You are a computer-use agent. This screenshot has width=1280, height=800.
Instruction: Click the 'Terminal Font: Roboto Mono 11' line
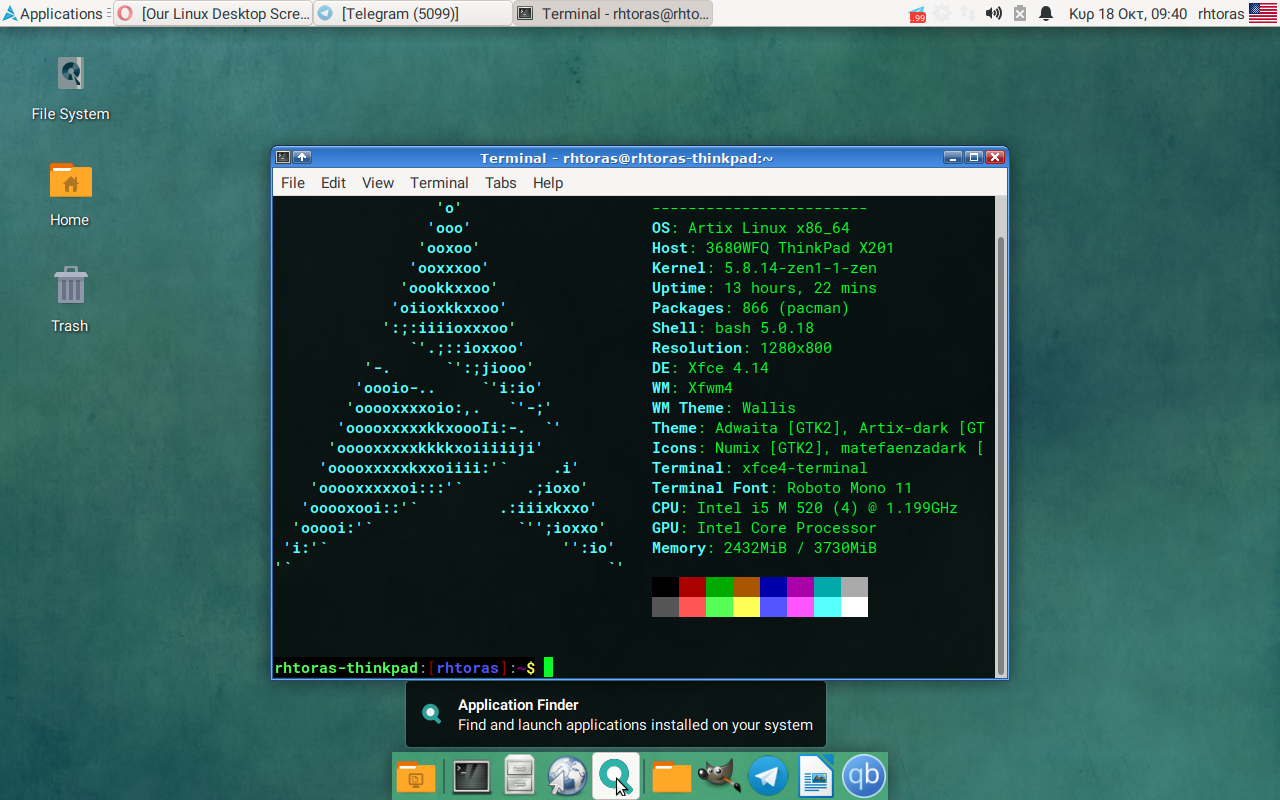[x=782, y=488]
